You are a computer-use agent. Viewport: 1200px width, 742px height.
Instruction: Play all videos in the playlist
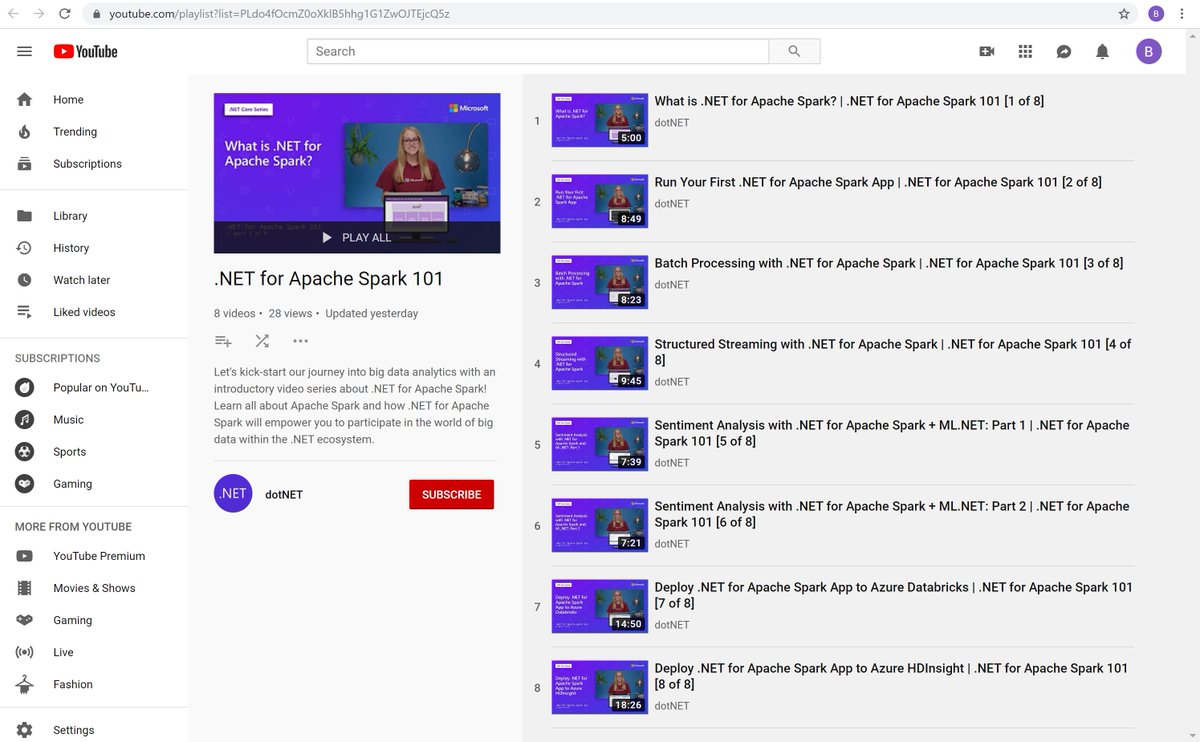(357, 237)
